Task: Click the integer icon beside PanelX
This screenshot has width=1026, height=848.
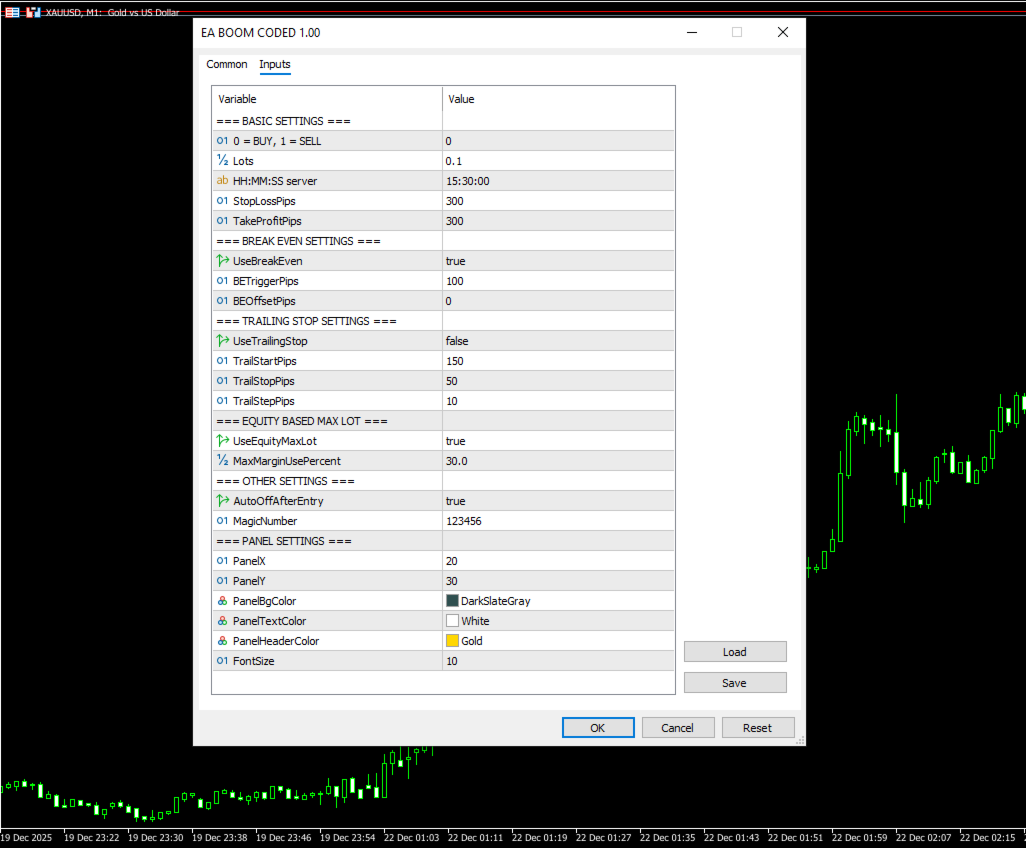Action: [222, 560]
